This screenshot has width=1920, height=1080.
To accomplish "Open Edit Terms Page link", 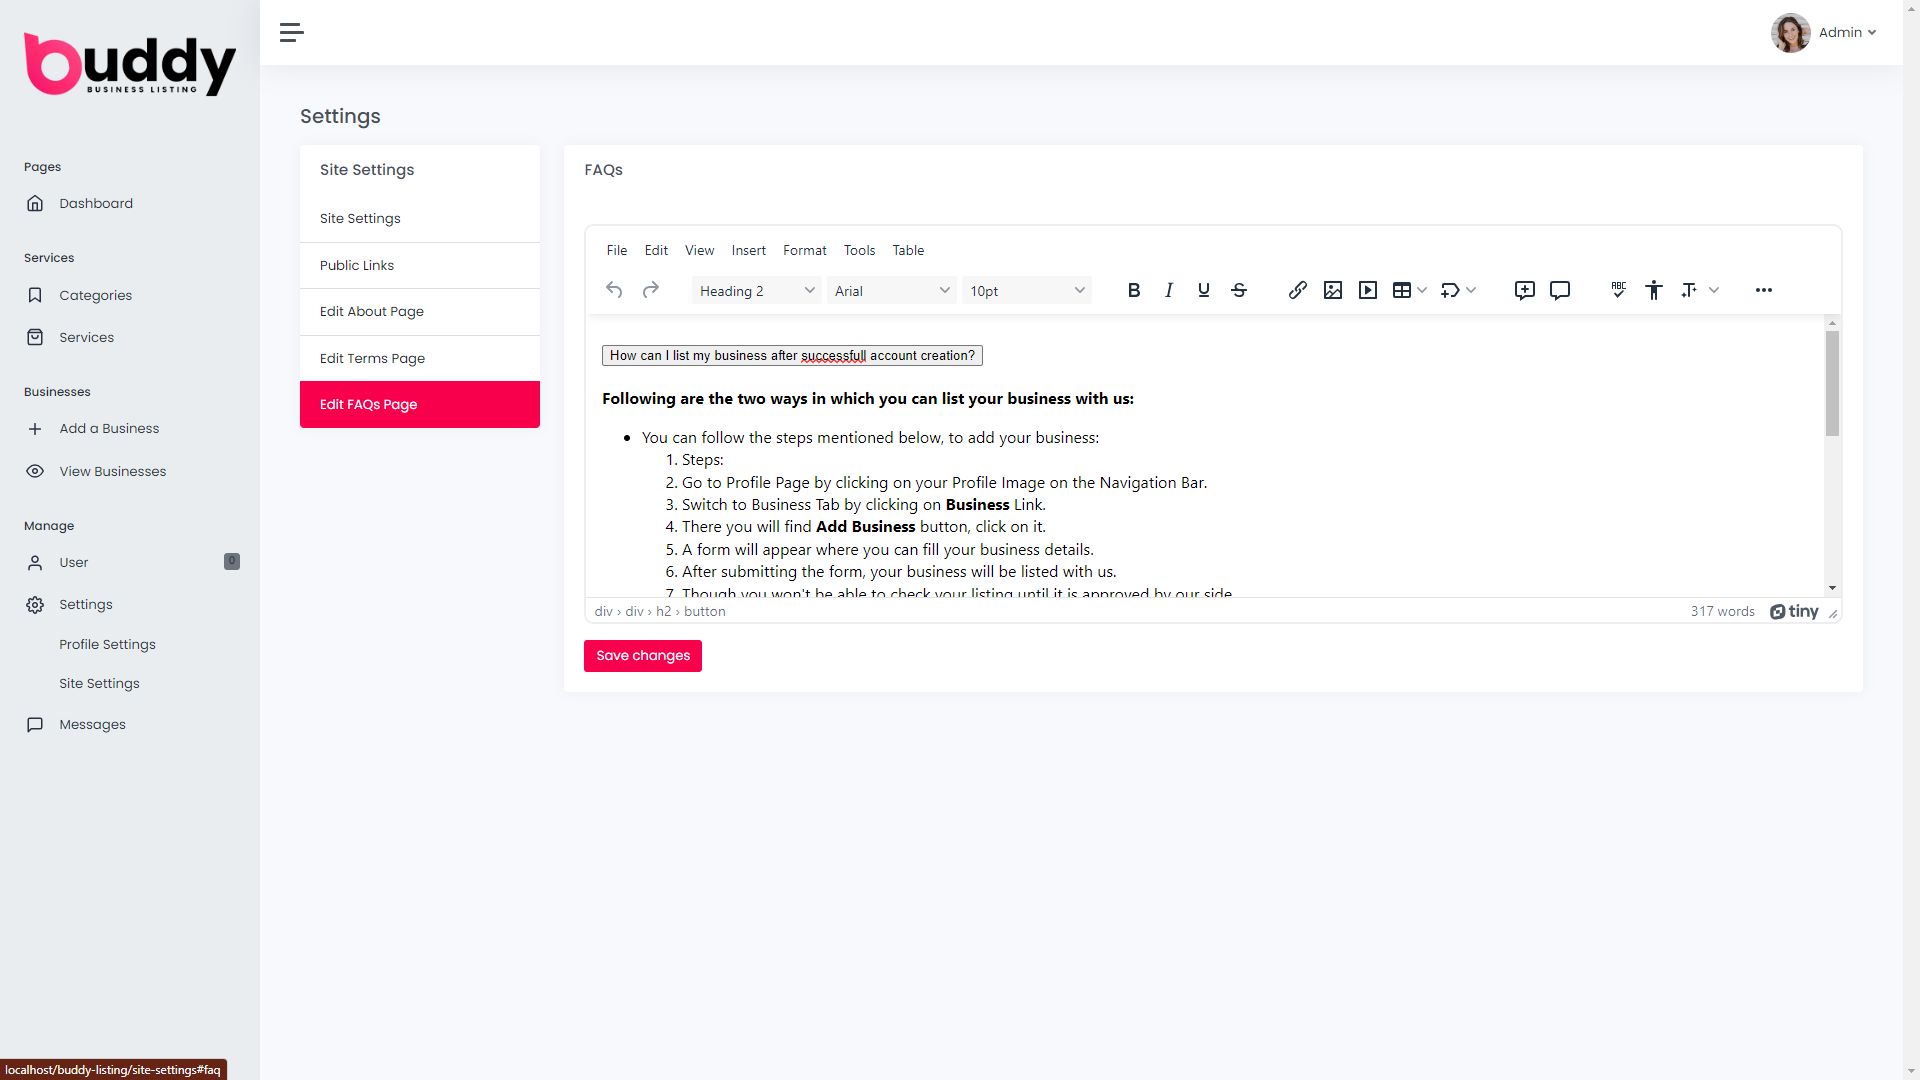I will pos(372,358).
